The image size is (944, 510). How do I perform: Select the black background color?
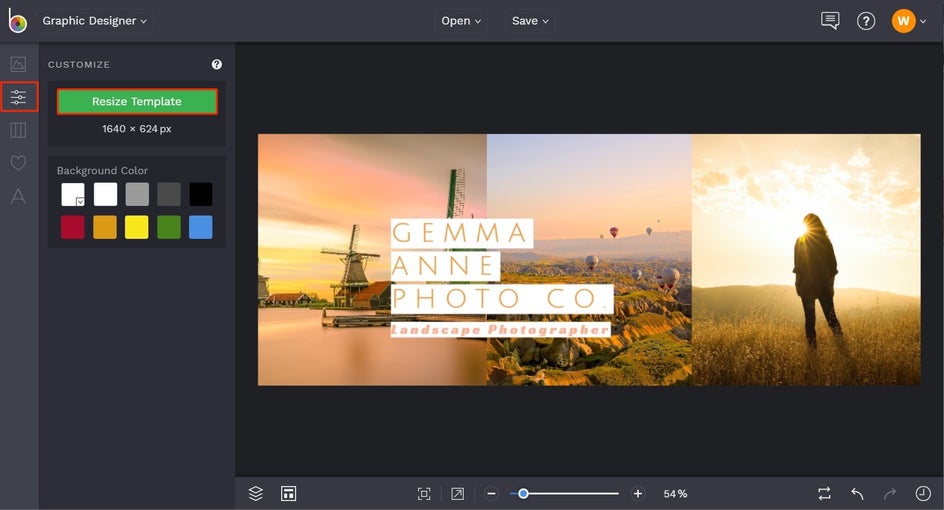[x=201, y=194]
